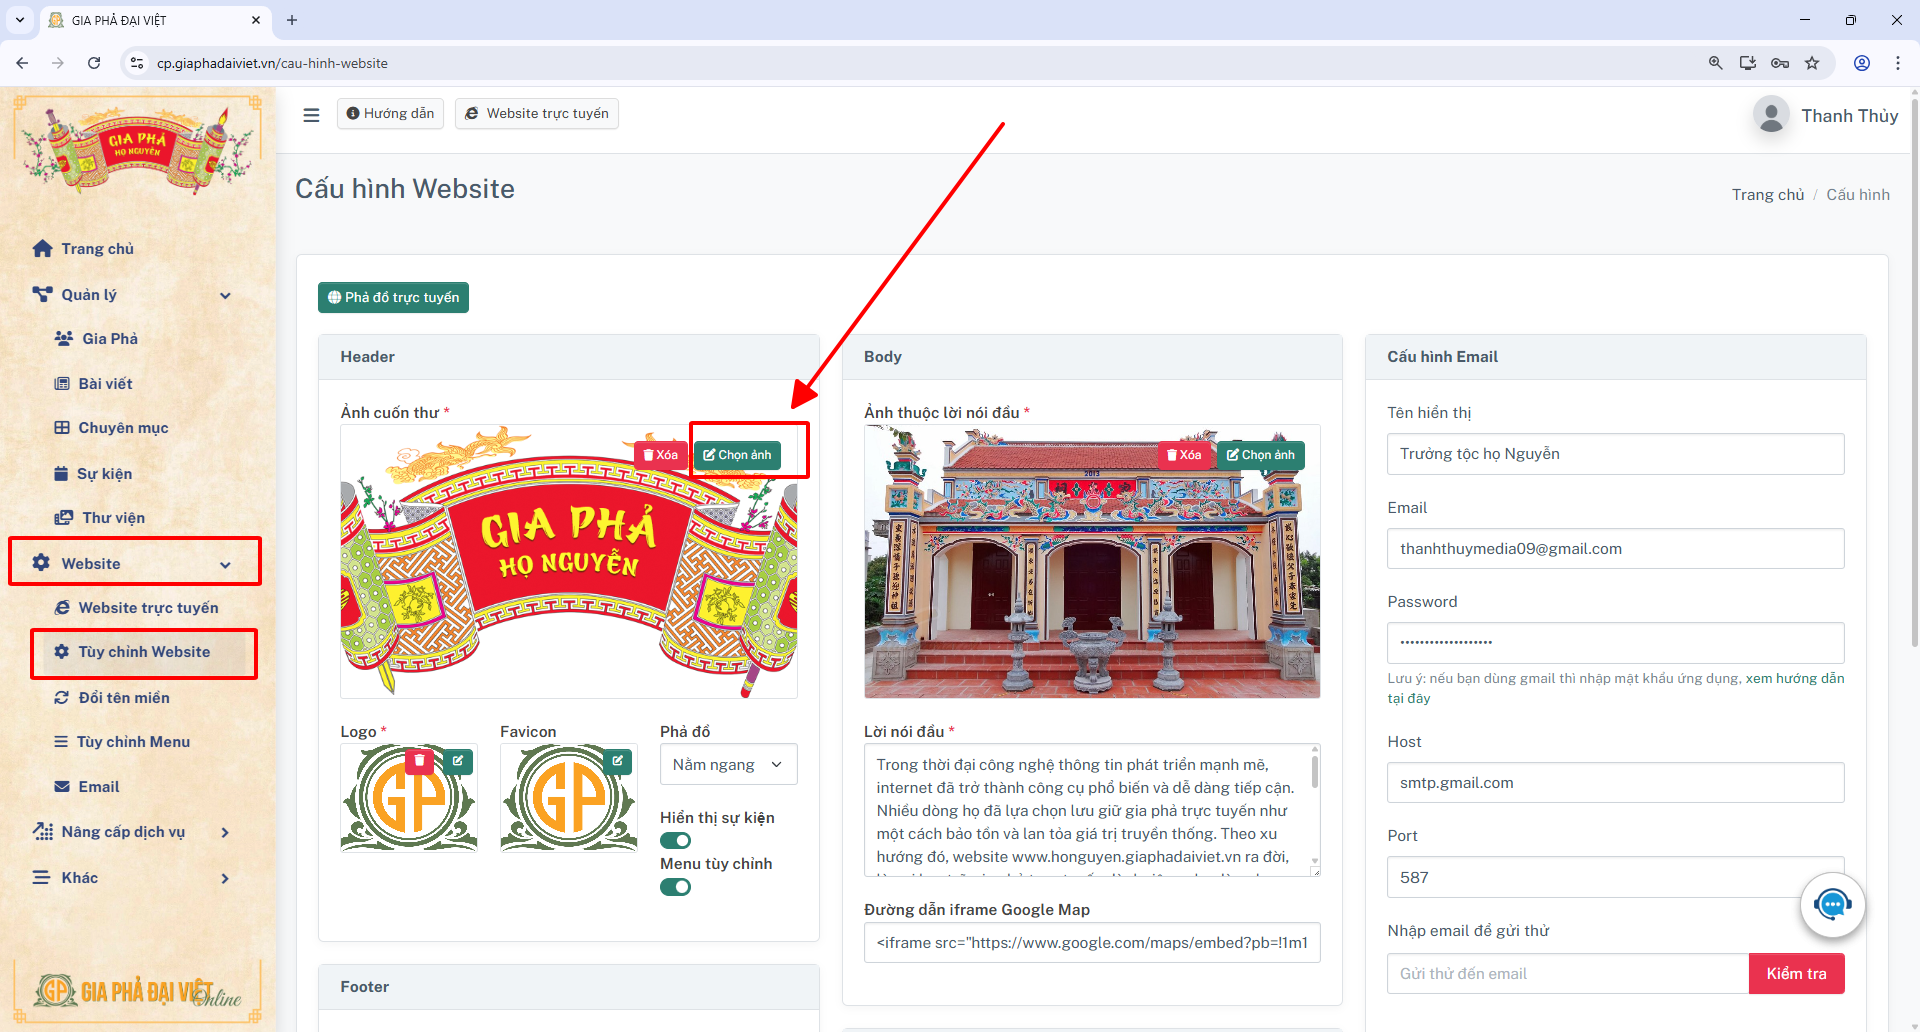
Task: Click edit icon on the Favicon image
Action: click(618, 761)
